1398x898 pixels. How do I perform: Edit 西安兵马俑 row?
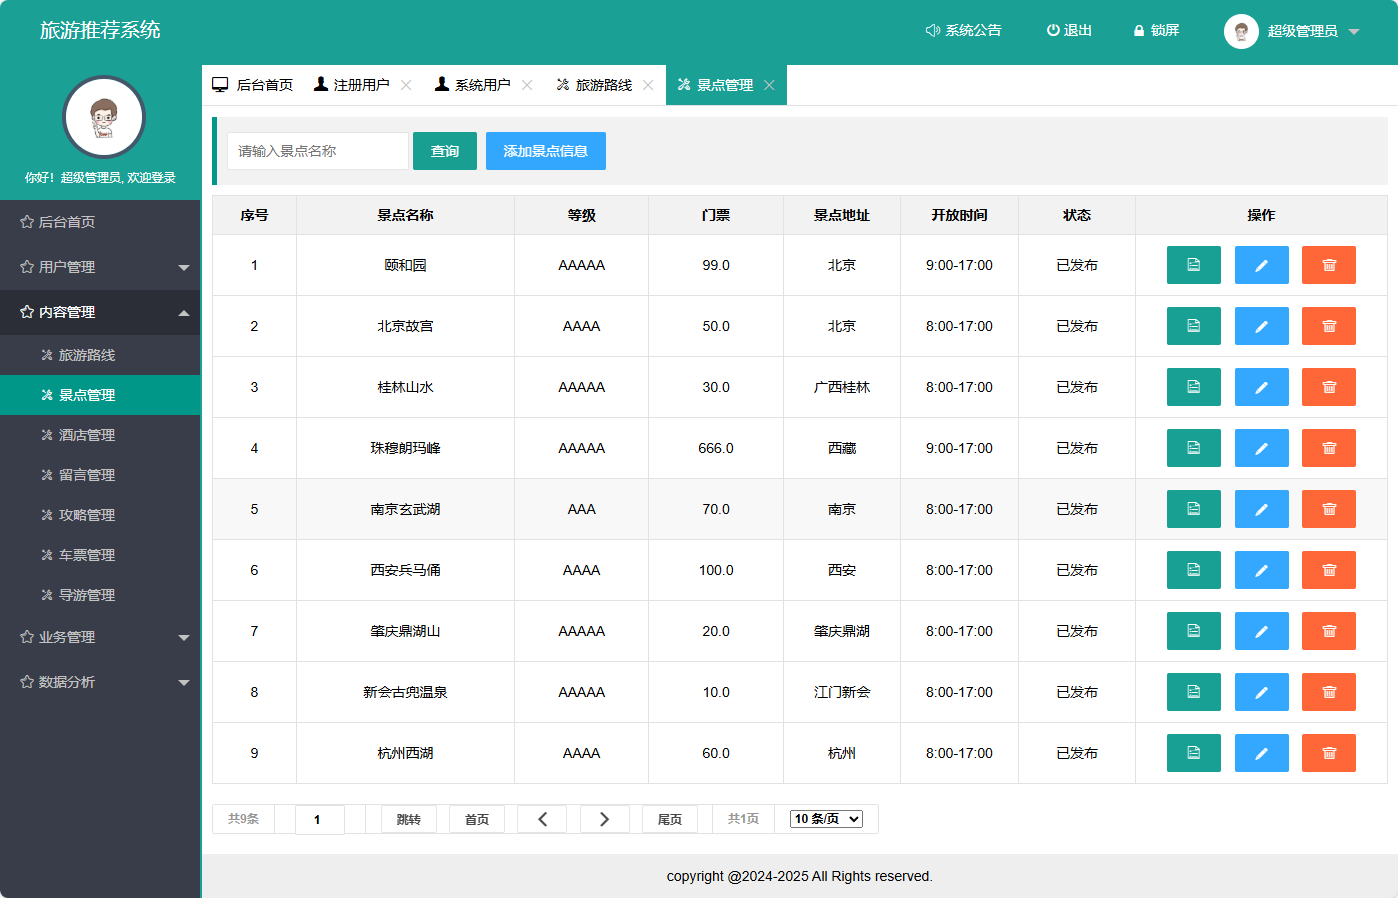coord(1261,570)
